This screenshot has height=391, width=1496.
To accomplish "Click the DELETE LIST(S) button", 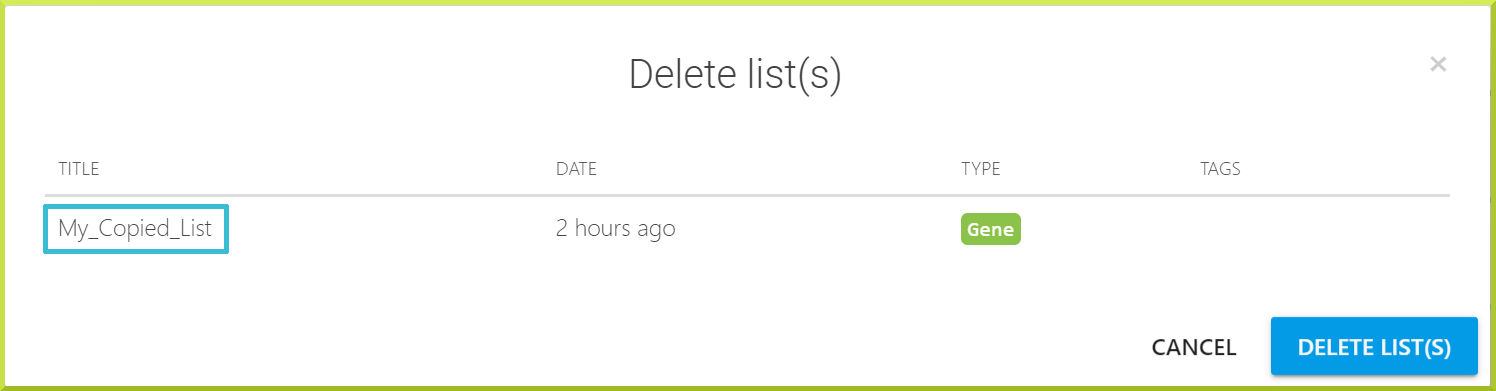I will pyautogui.click(x=1374, y=347).
